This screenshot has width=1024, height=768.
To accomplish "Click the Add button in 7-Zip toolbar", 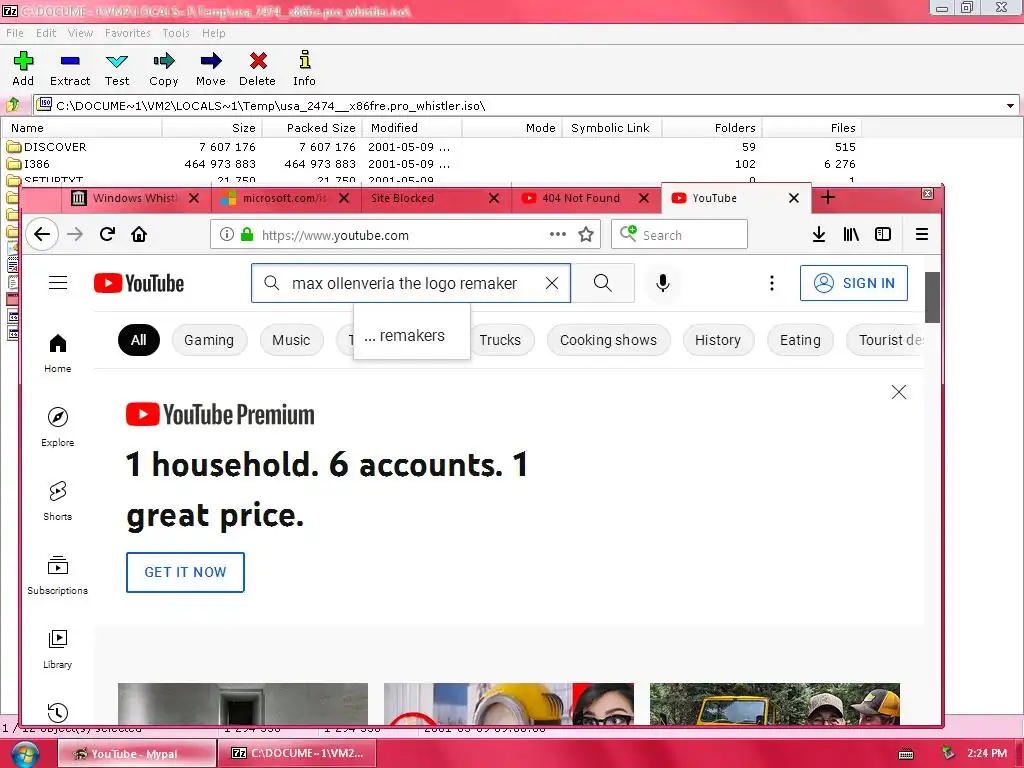I will click(23, 69).
